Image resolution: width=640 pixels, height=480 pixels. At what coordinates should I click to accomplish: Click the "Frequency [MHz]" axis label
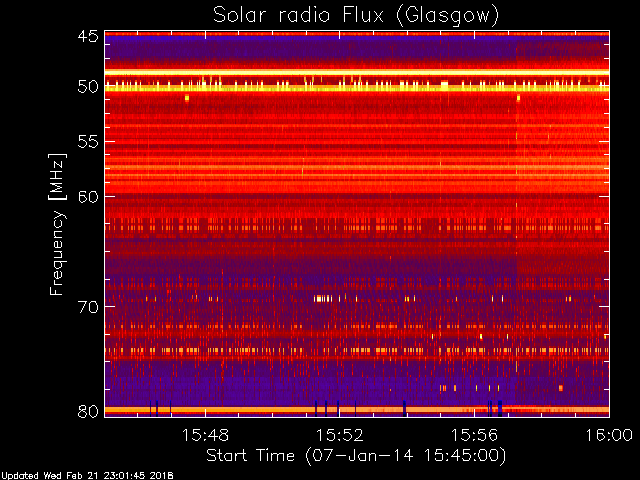coord(57,224)
